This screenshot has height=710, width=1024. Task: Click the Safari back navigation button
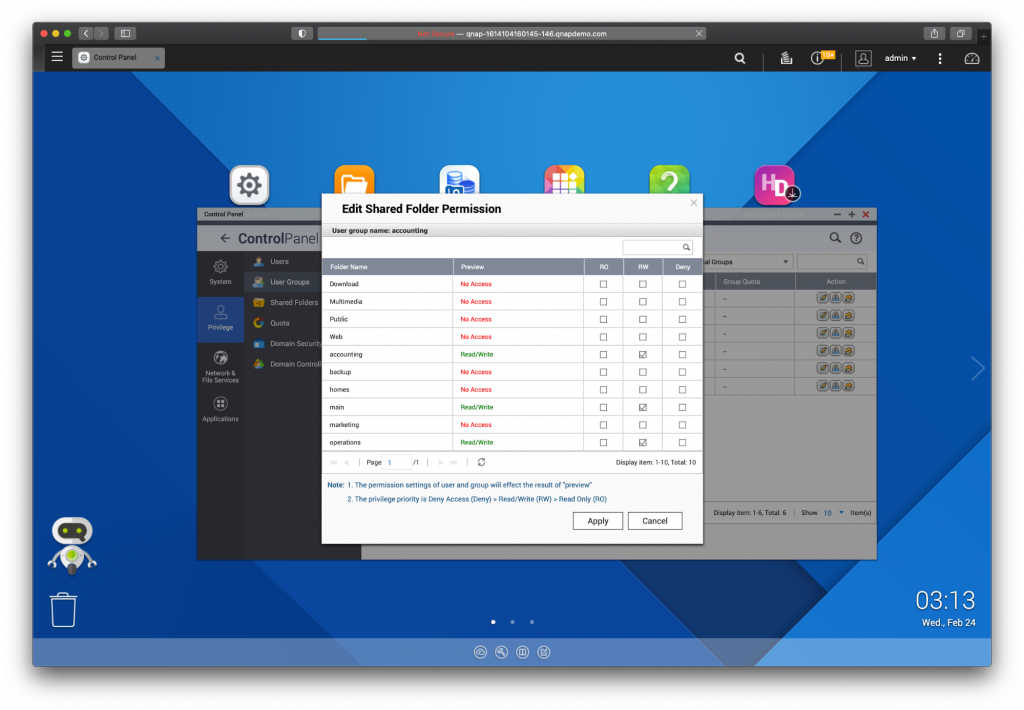pos(86,33)
